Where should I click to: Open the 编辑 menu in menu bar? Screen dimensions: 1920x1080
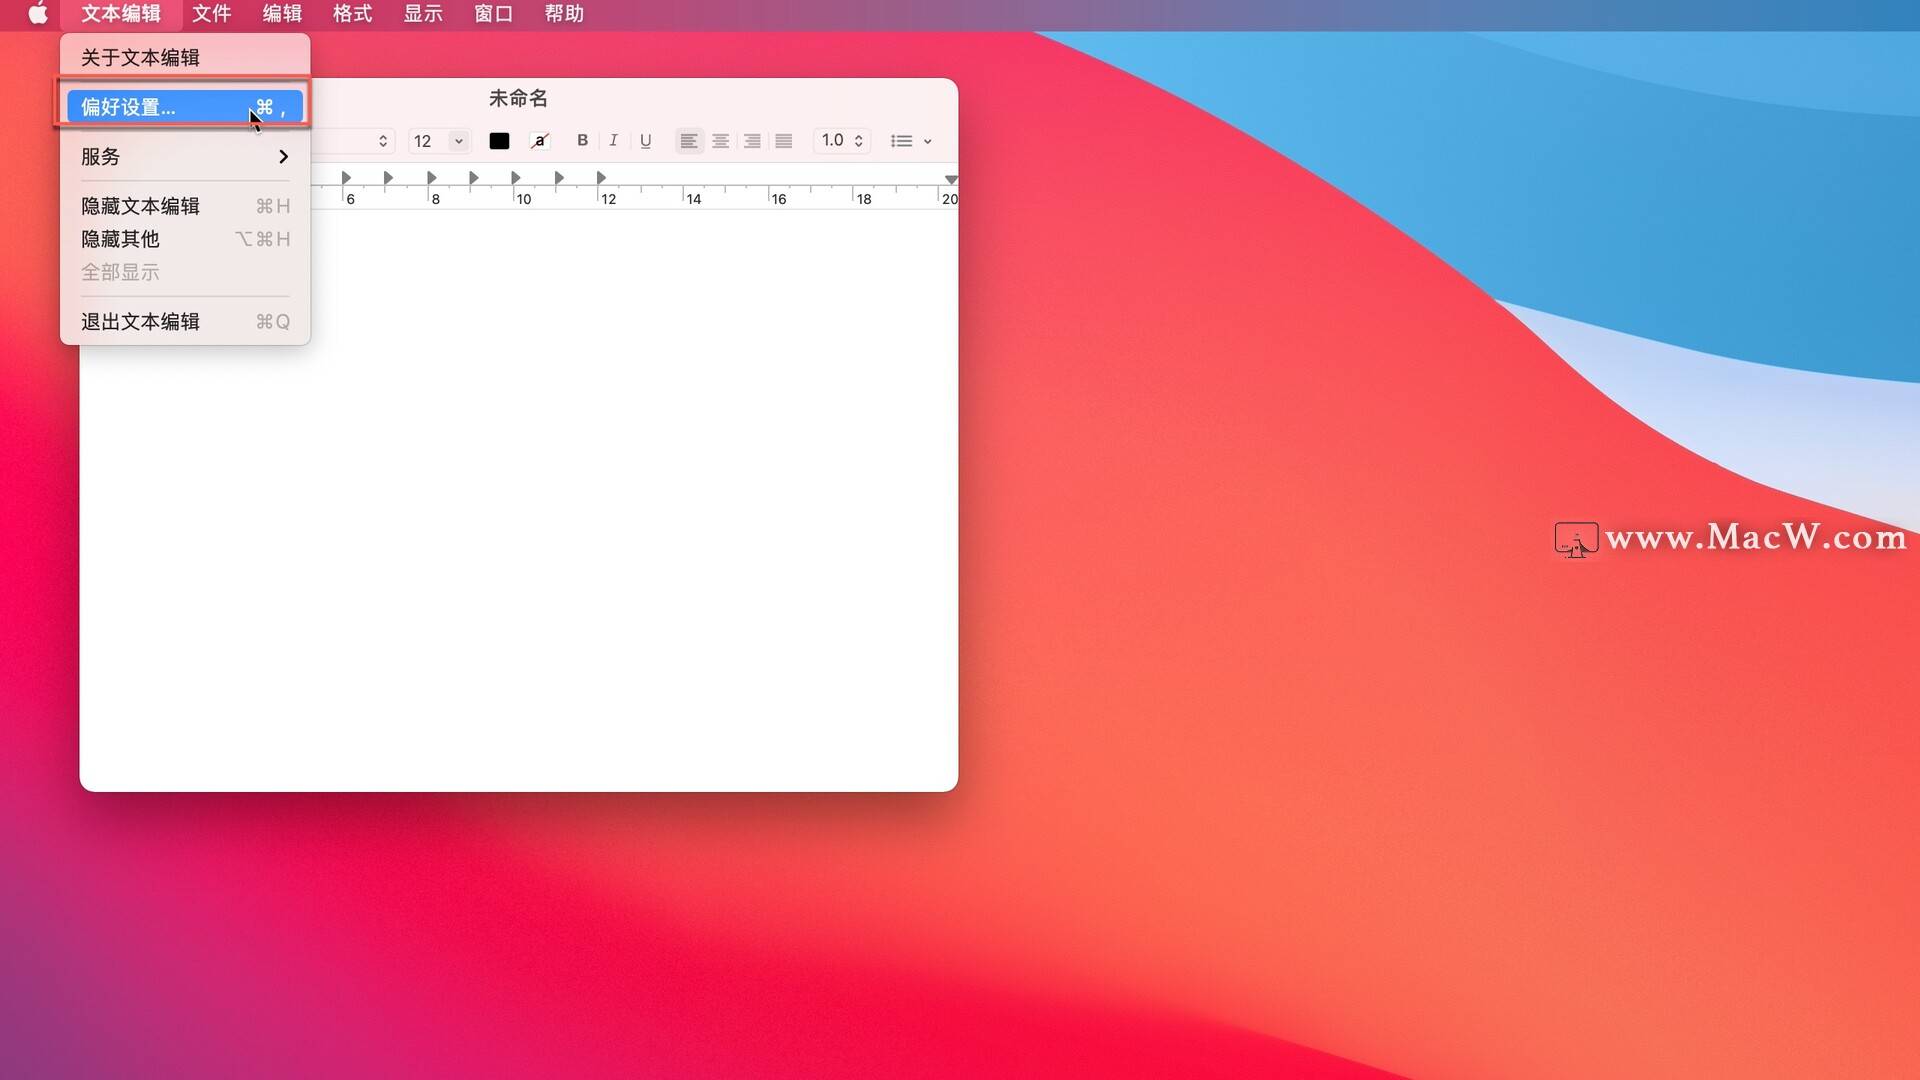[282, 14]
